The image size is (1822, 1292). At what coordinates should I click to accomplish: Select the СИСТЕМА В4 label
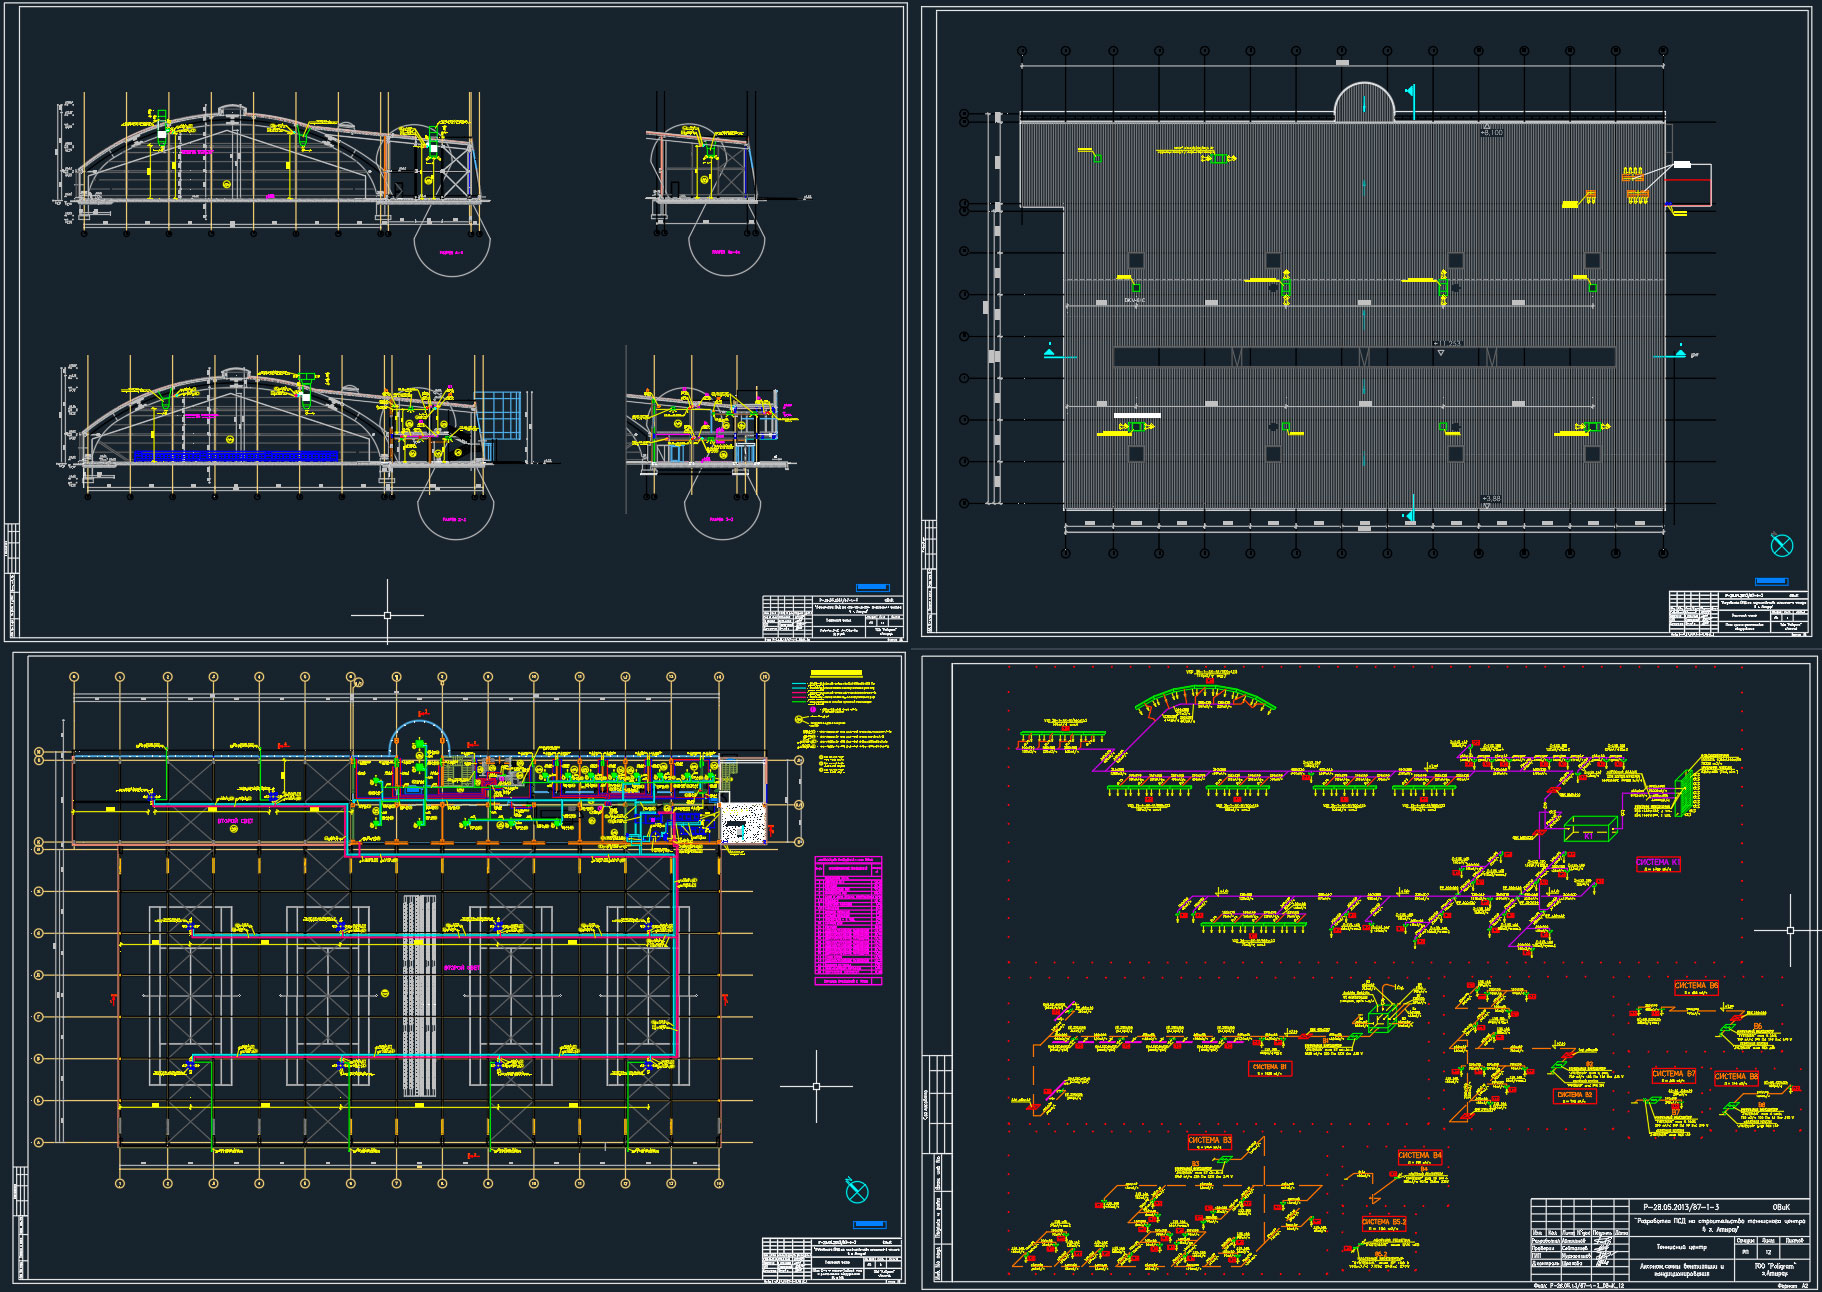(x=1419, y=1155)
